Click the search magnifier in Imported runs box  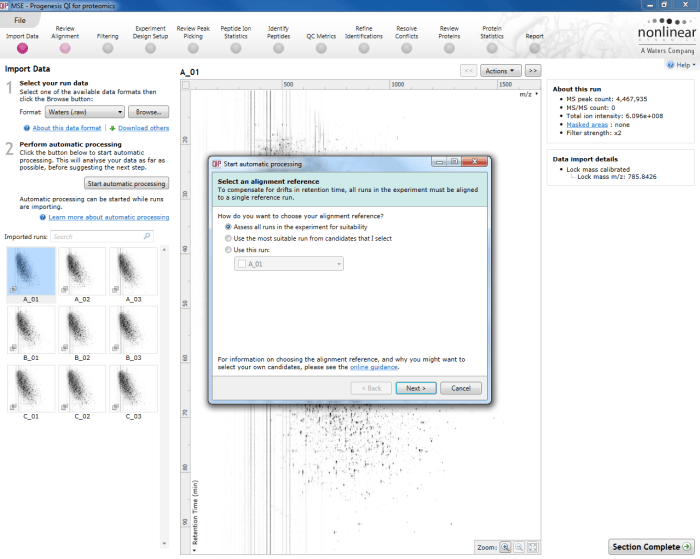coord(147,236)
